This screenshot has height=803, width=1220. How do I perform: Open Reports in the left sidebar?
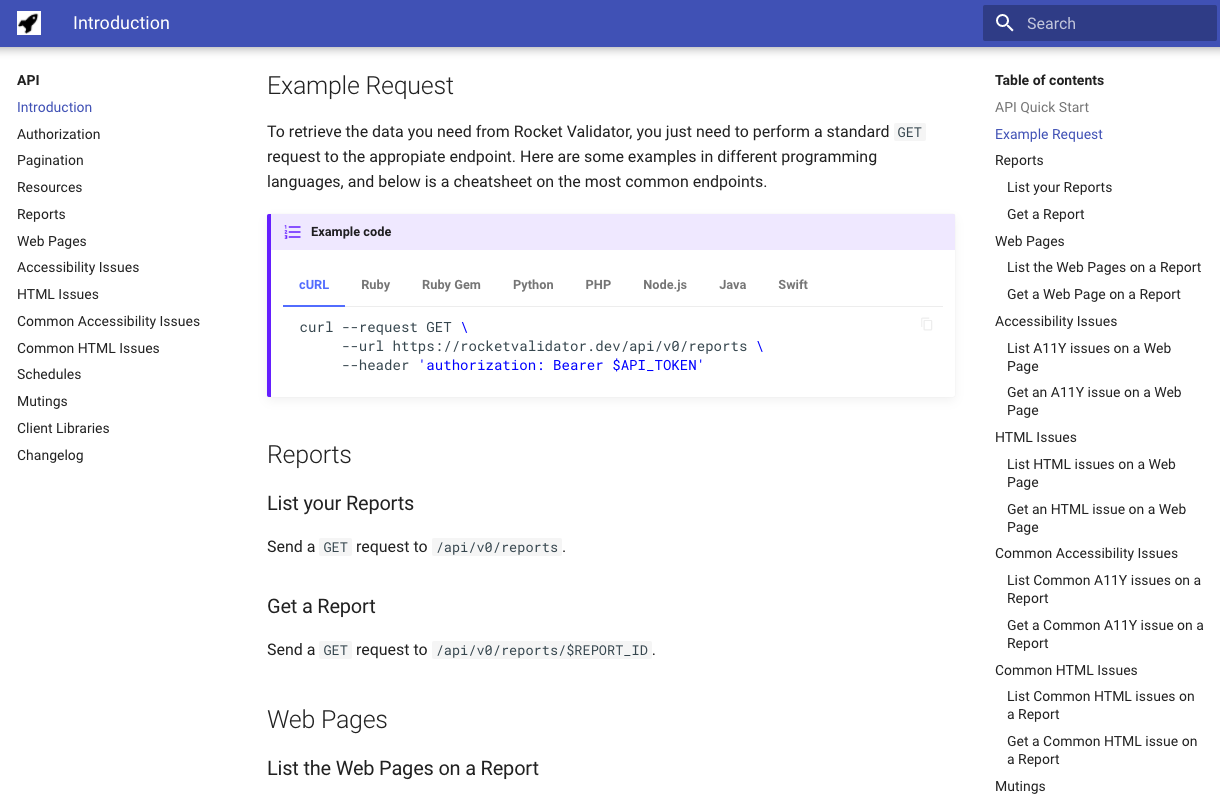pos(41,214)
